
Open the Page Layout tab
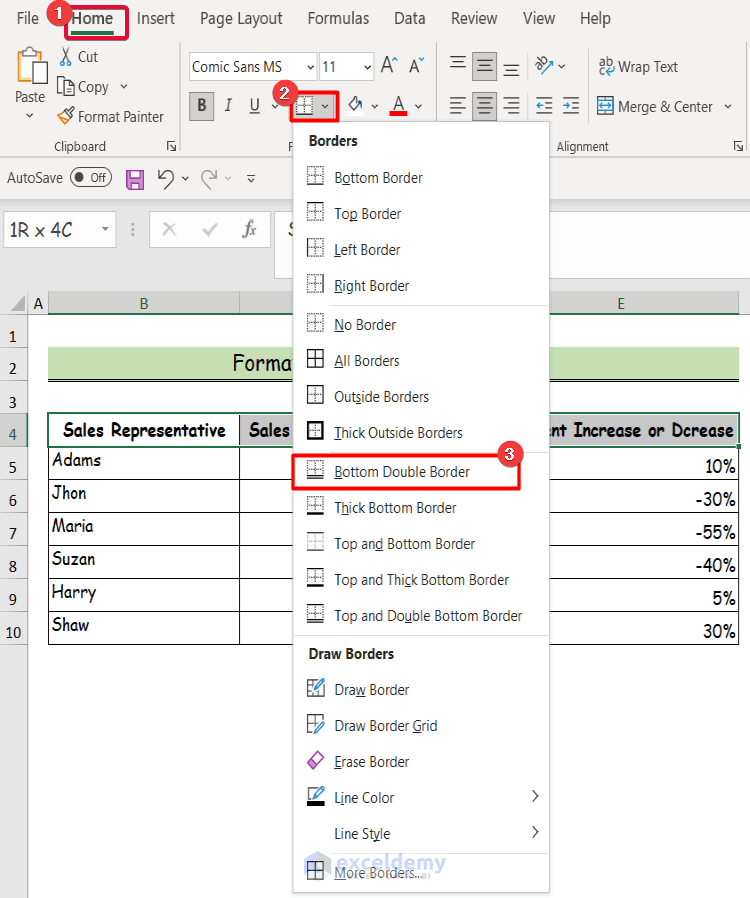[x=241, y=18]
